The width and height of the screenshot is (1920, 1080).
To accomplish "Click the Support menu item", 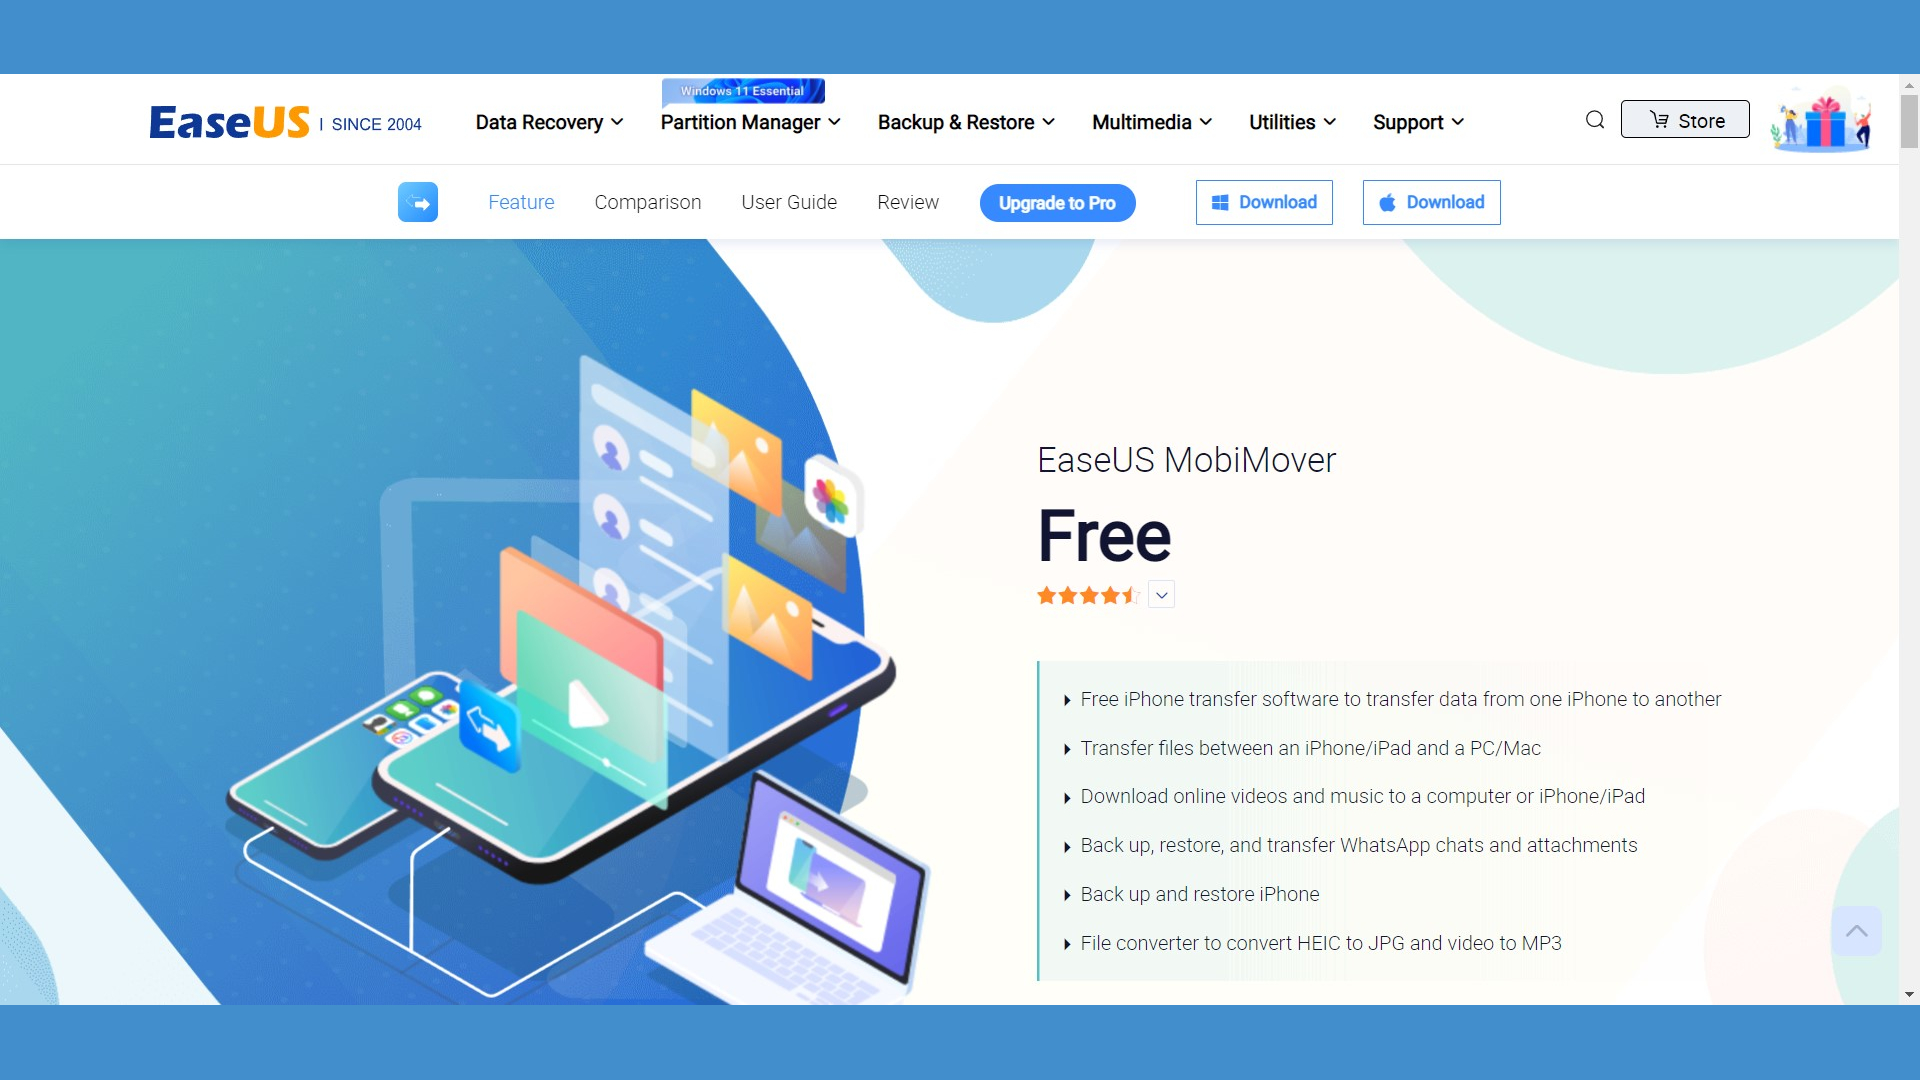I will tap(1418, 121).
